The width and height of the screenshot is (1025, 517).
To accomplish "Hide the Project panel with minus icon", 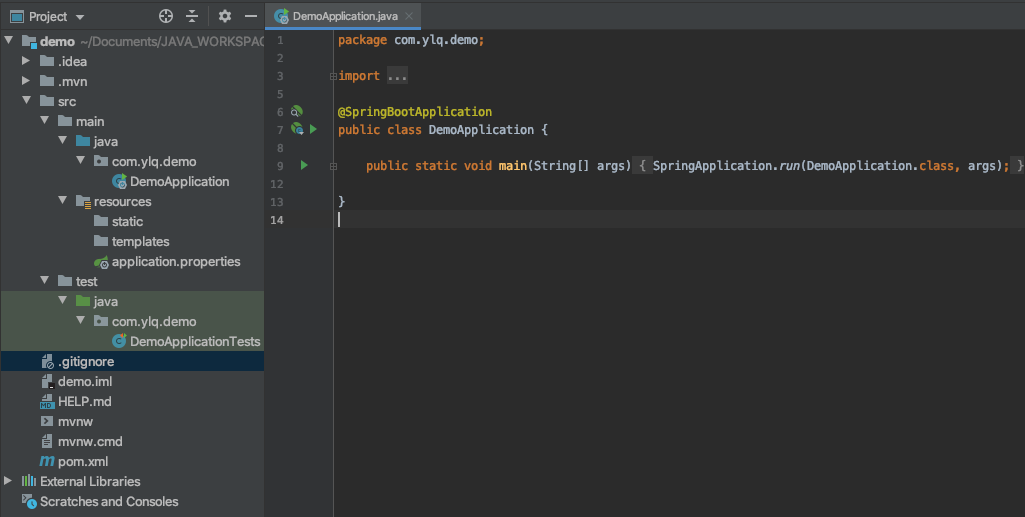I will point(251,16).
